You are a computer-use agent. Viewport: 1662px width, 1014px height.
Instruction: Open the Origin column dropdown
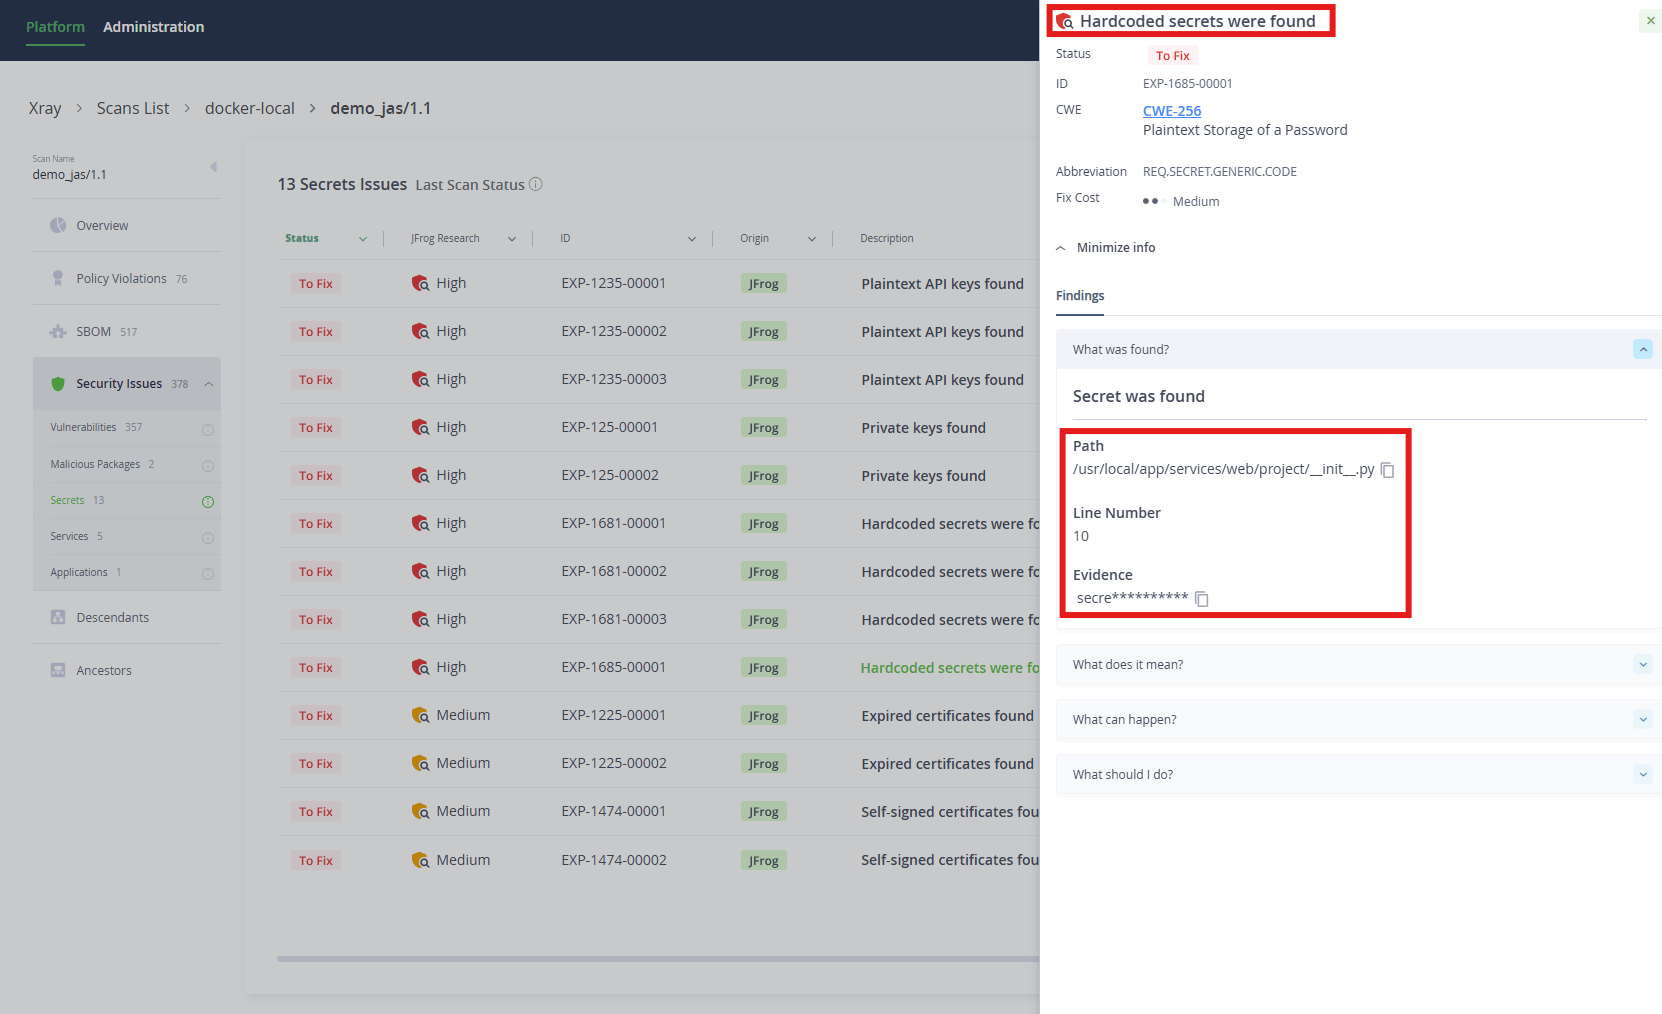click(x=812, y=239)
